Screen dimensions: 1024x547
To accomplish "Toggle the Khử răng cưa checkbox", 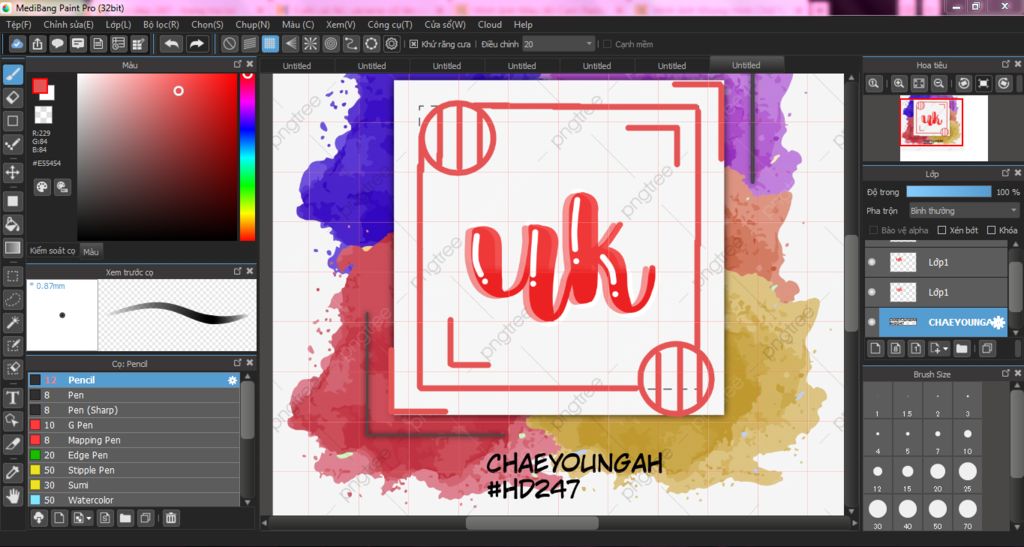I will (x=413, y=44).
